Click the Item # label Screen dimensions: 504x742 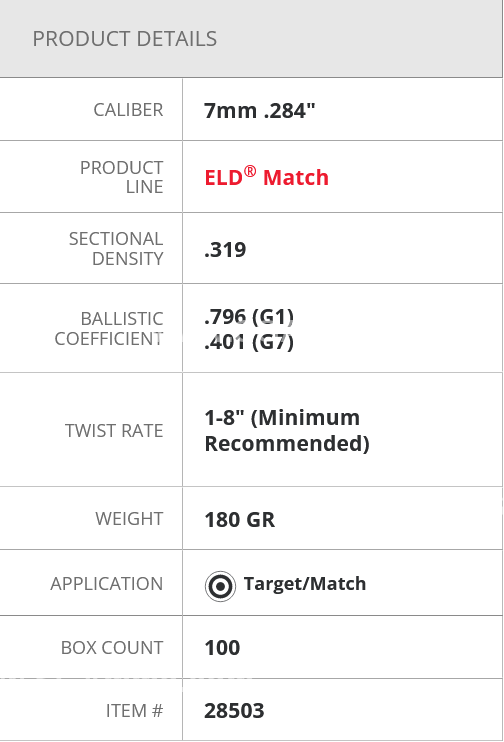click(x=134, y=710)
